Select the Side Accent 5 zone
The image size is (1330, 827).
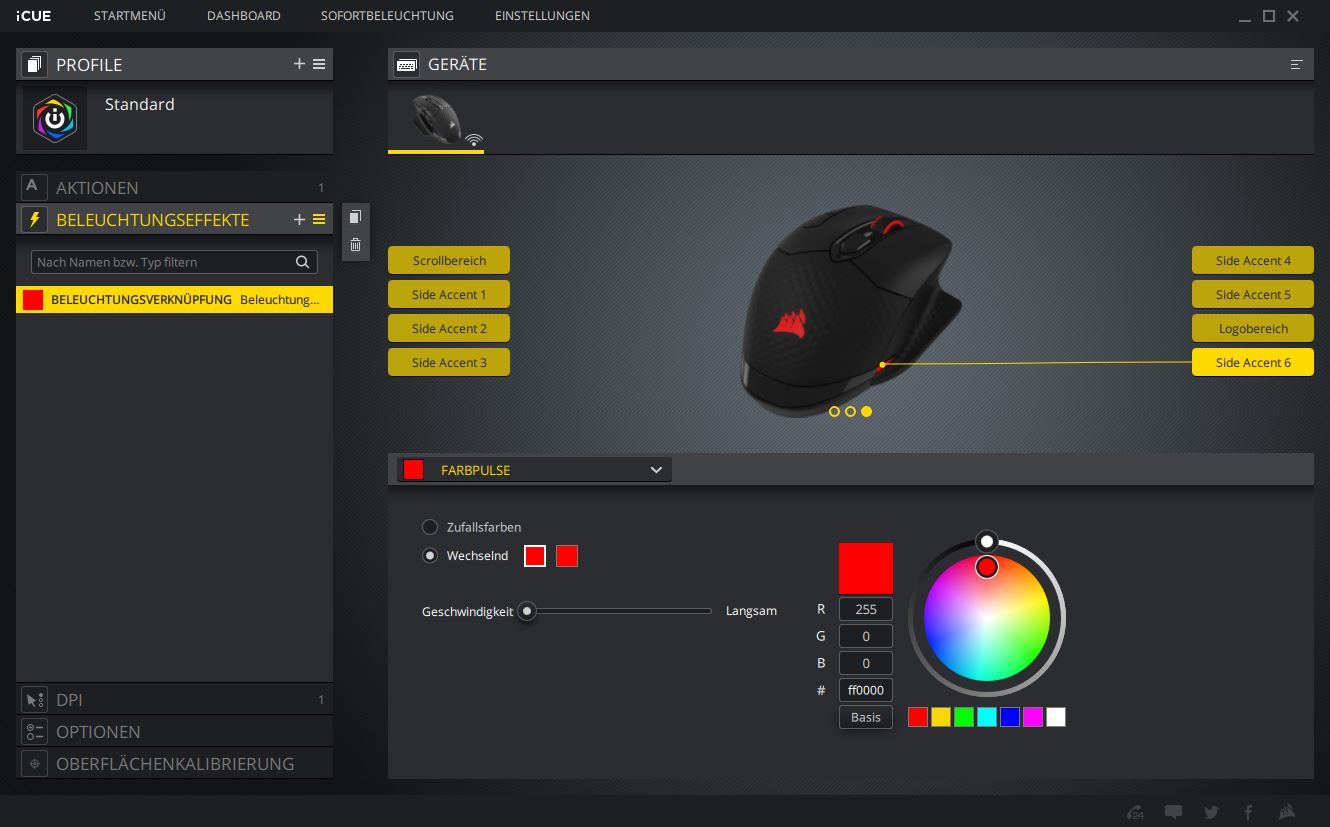click(1253, 294)
